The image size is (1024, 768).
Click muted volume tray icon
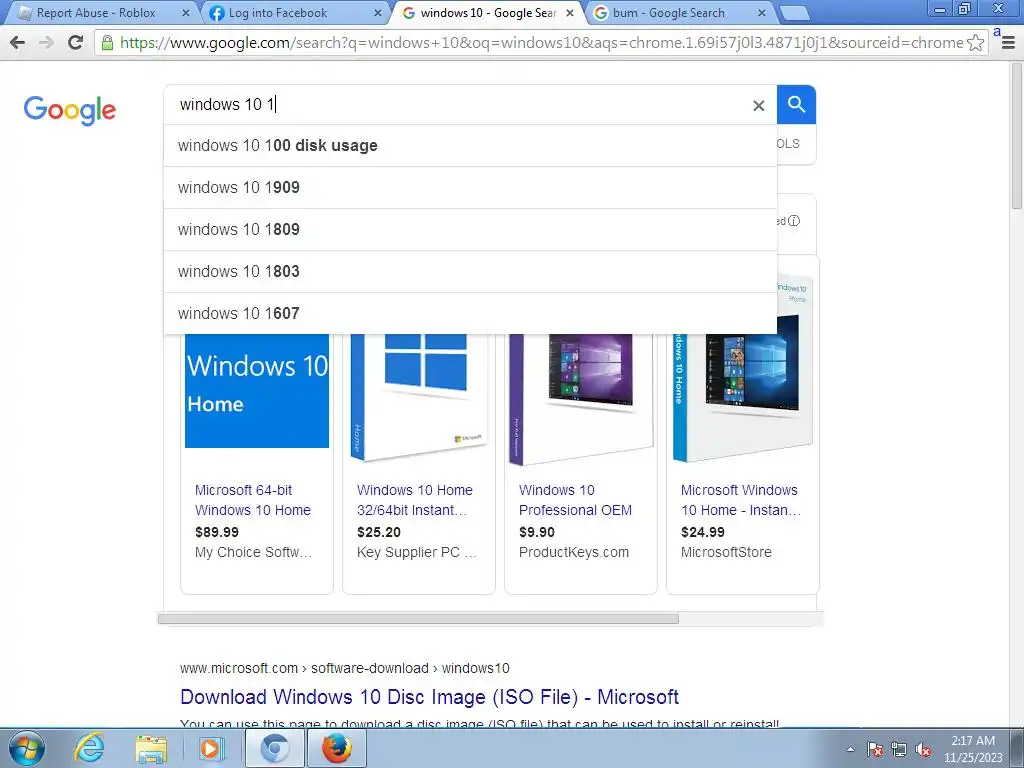[923, 749]
